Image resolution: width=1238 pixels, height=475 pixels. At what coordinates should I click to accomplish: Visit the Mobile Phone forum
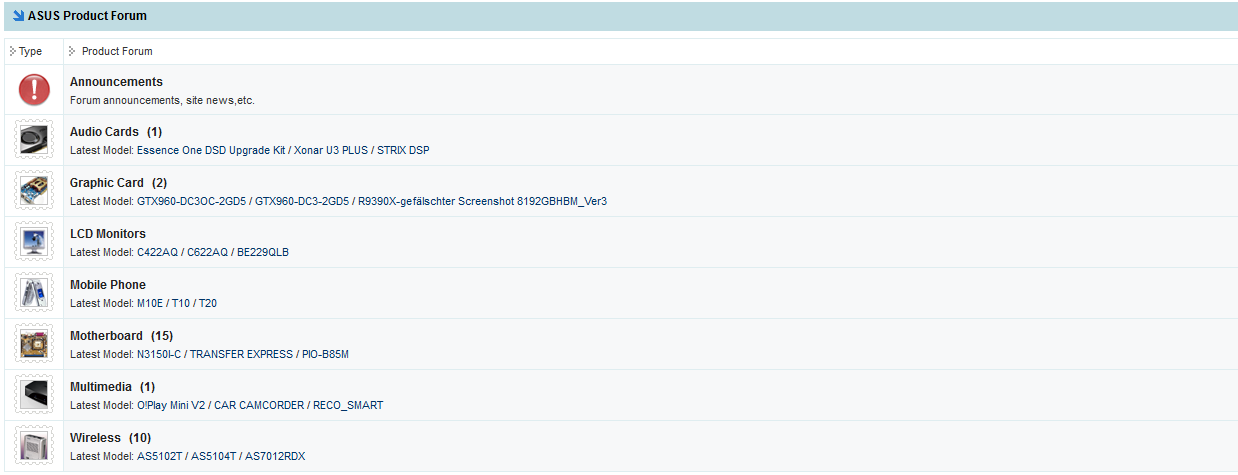click(108, 285)
